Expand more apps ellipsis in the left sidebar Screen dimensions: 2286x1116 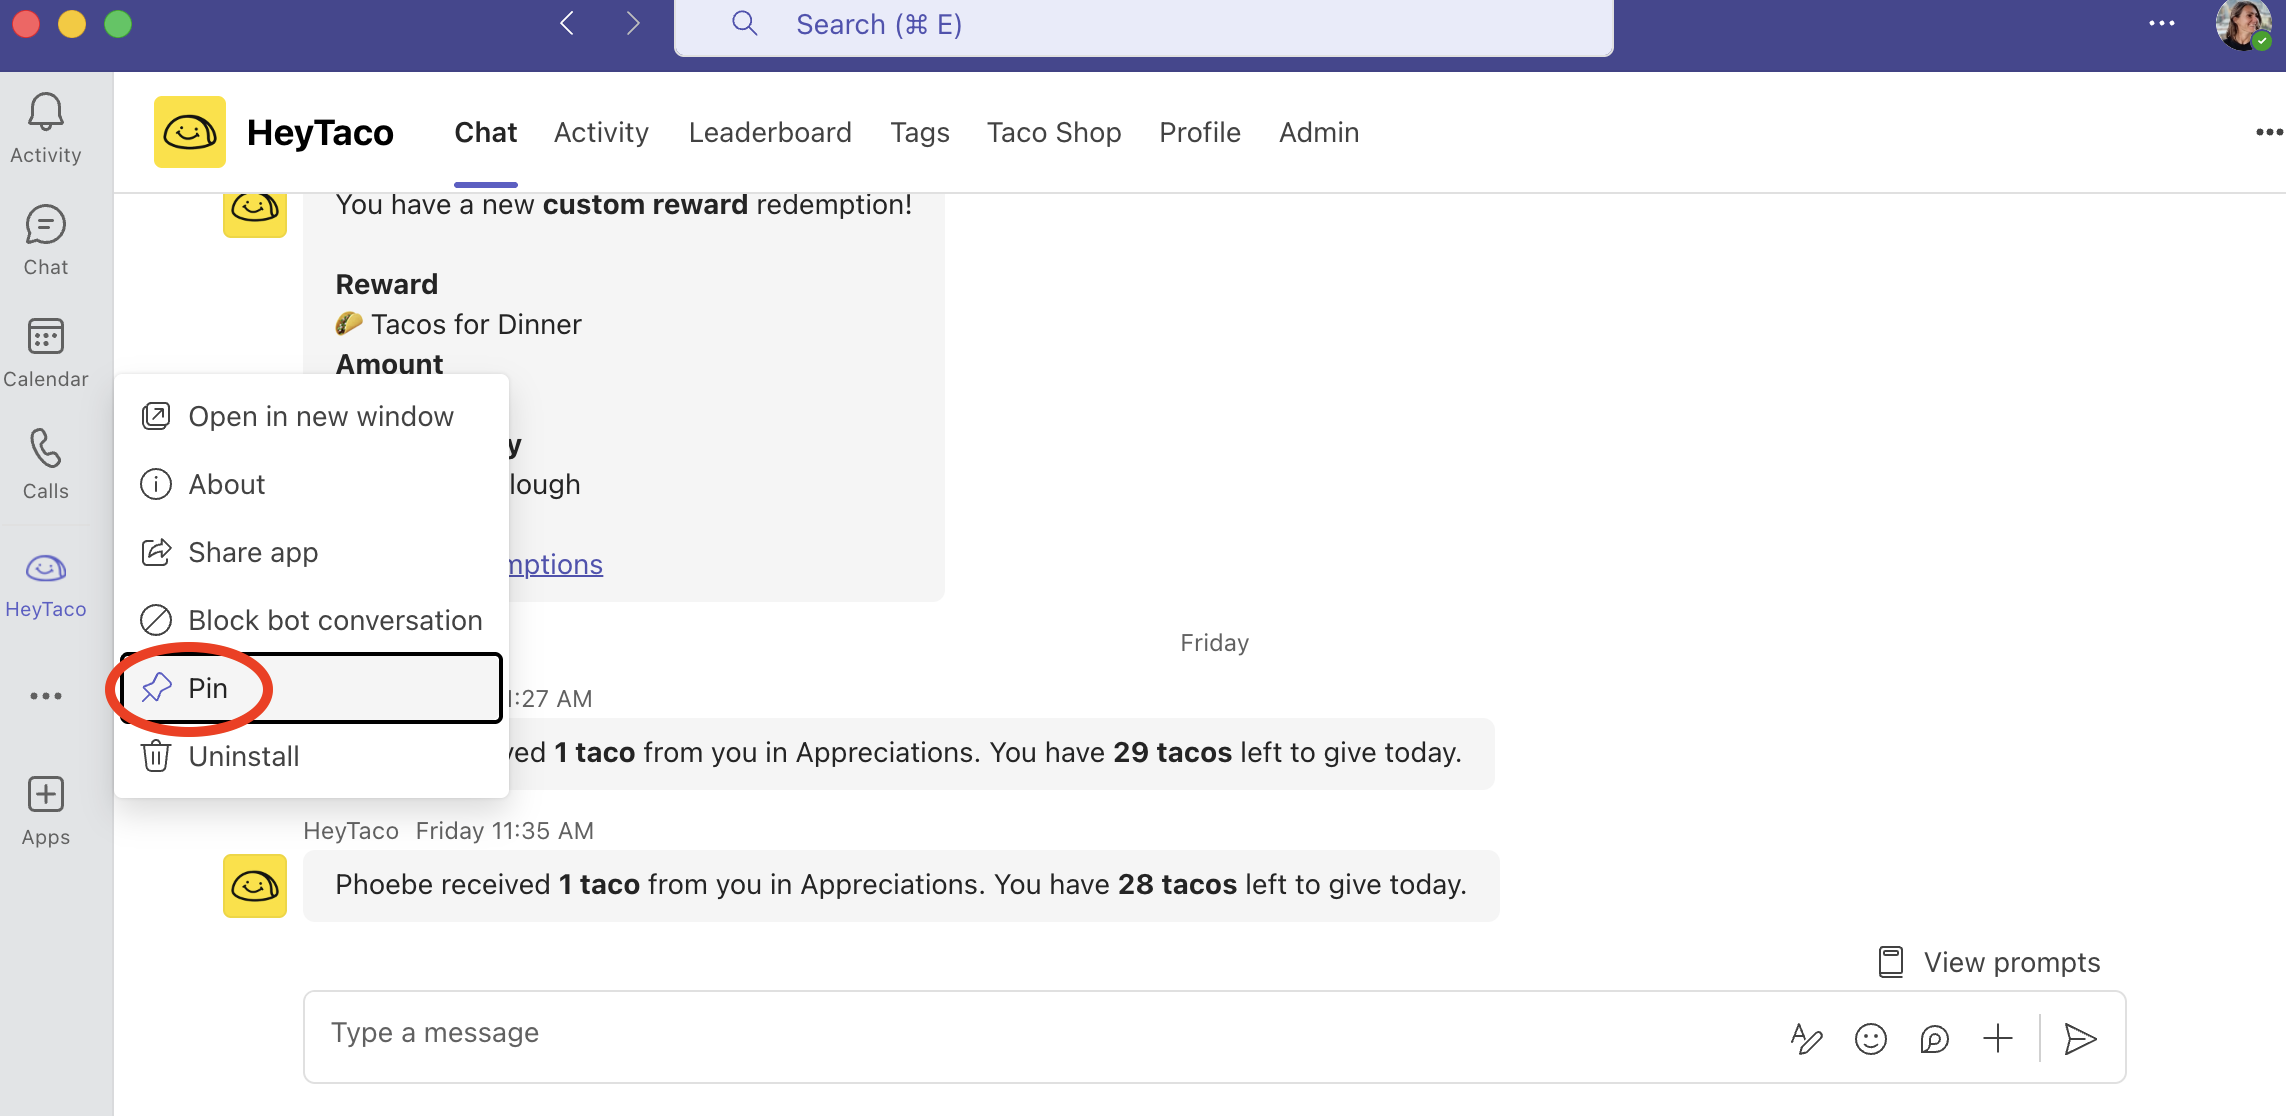tap(45, 696)
